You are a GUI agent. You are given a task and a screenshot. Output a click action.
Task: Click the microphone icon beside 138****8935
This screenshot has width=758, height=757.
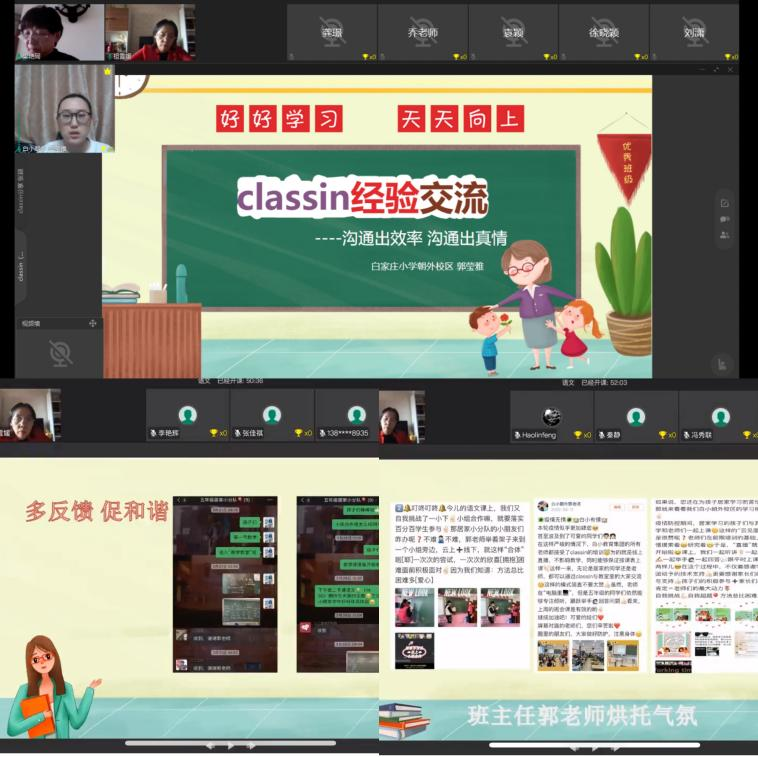click(x=322, y=433)
